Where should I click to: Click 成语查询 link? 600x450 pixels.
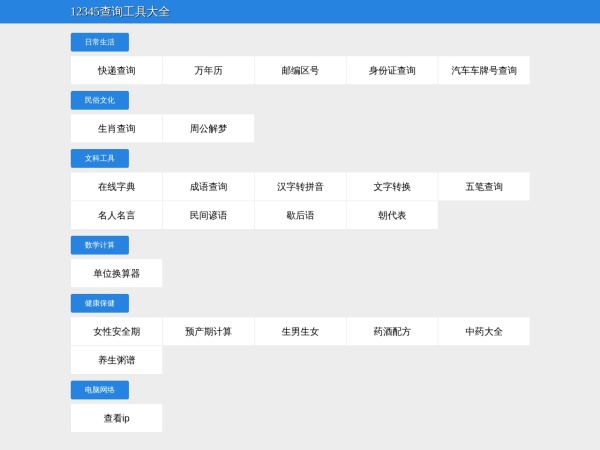coord(208,187)
